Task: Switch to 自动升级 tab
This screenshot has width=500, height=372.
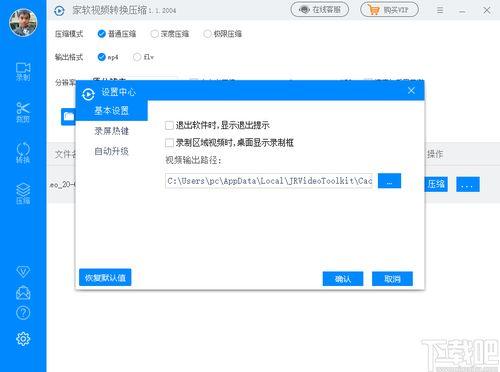Action: point(111,151)
